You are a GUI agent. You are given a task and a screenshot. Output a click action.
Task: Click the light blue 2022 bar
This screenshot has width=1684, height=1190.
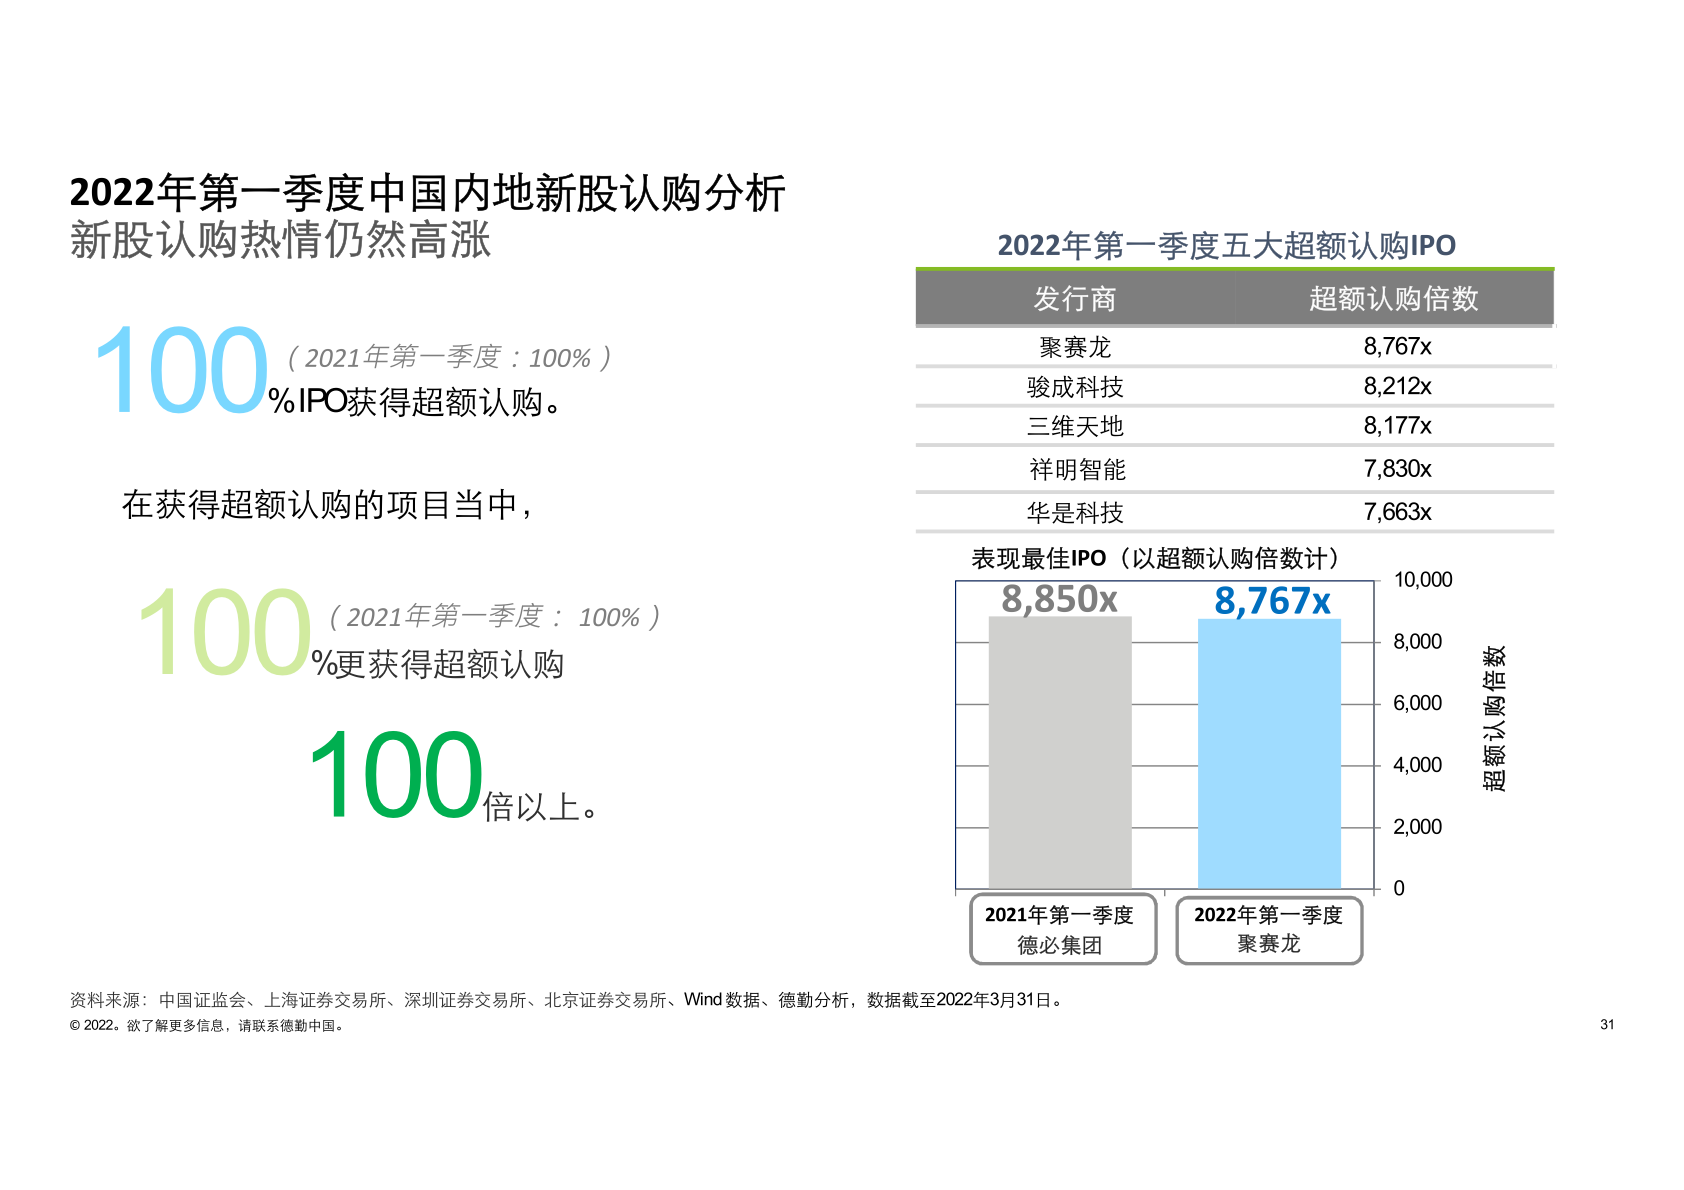(1269, 752)
